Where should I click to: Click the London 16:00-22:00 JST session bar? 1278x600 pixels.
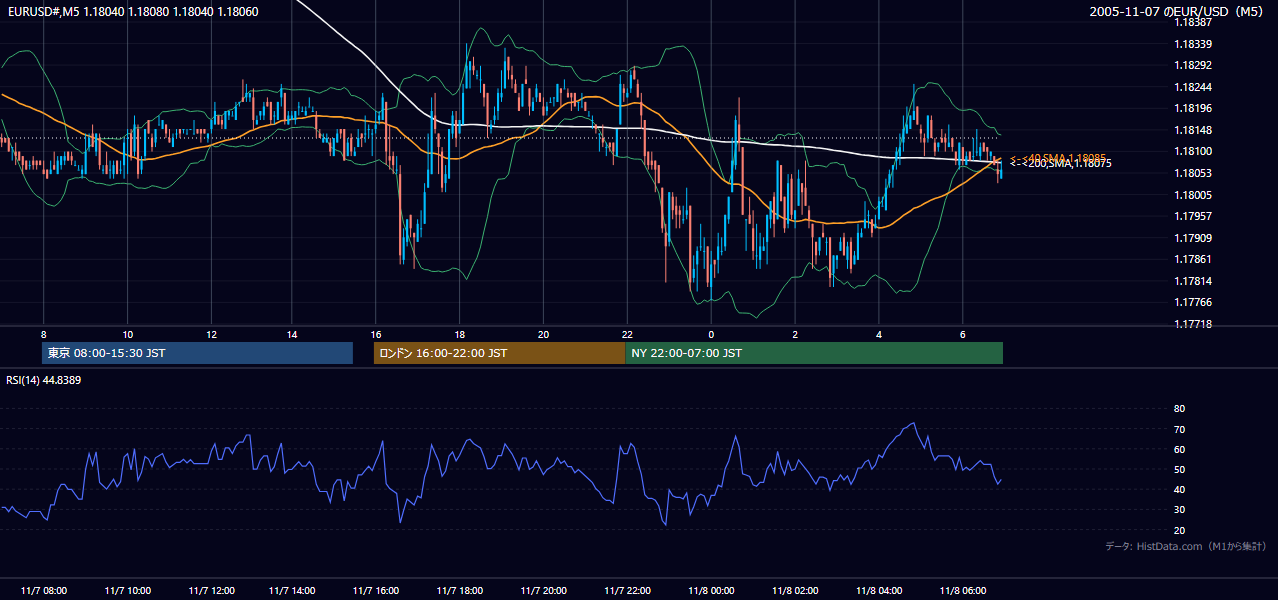(x=499, y=353)
